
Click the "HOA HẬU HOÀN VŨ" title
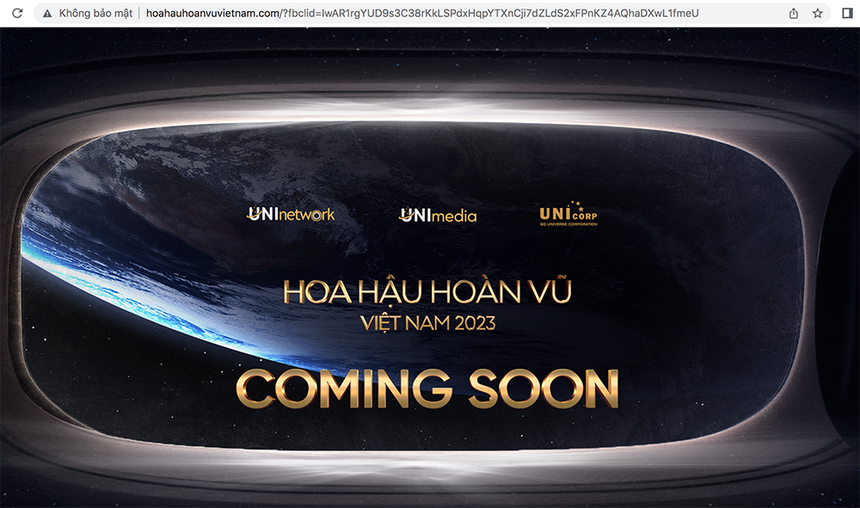(432, 291)
